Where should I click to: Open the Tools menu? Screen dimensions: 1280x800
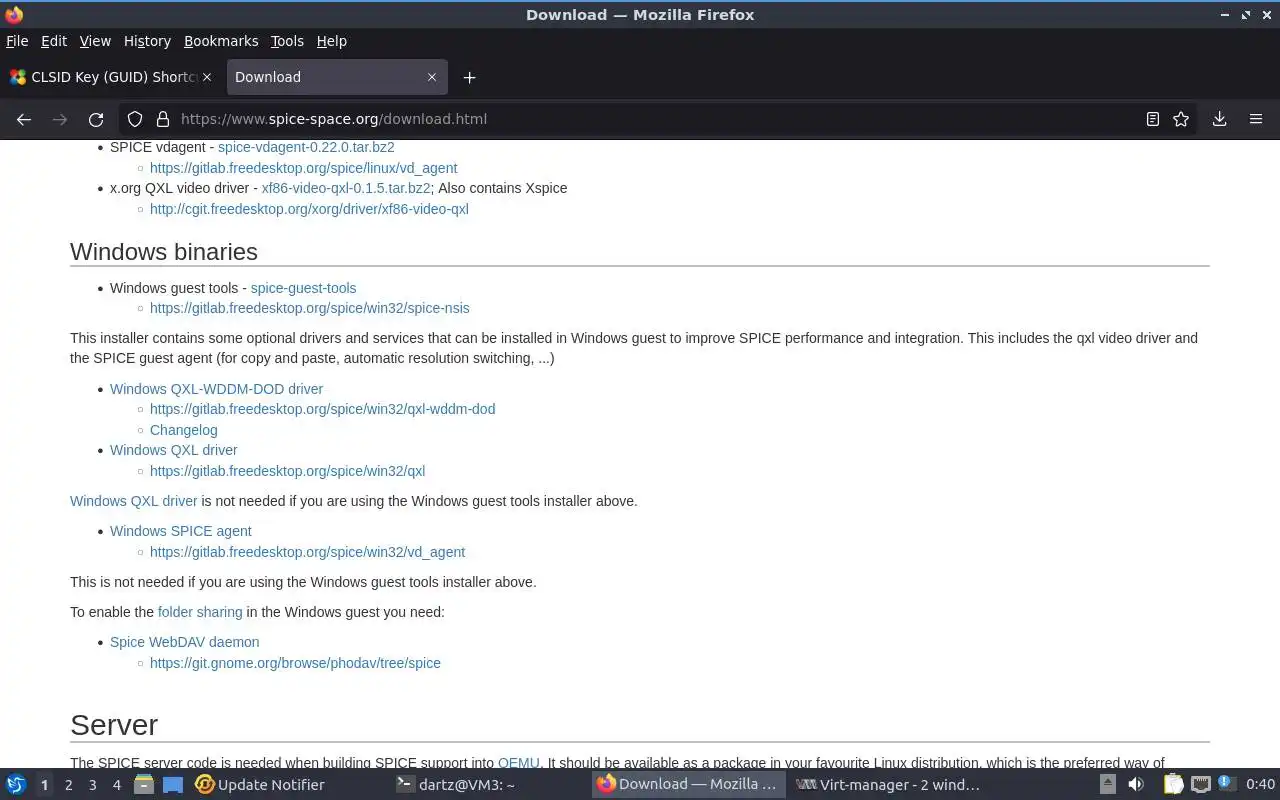coord(287,41)
